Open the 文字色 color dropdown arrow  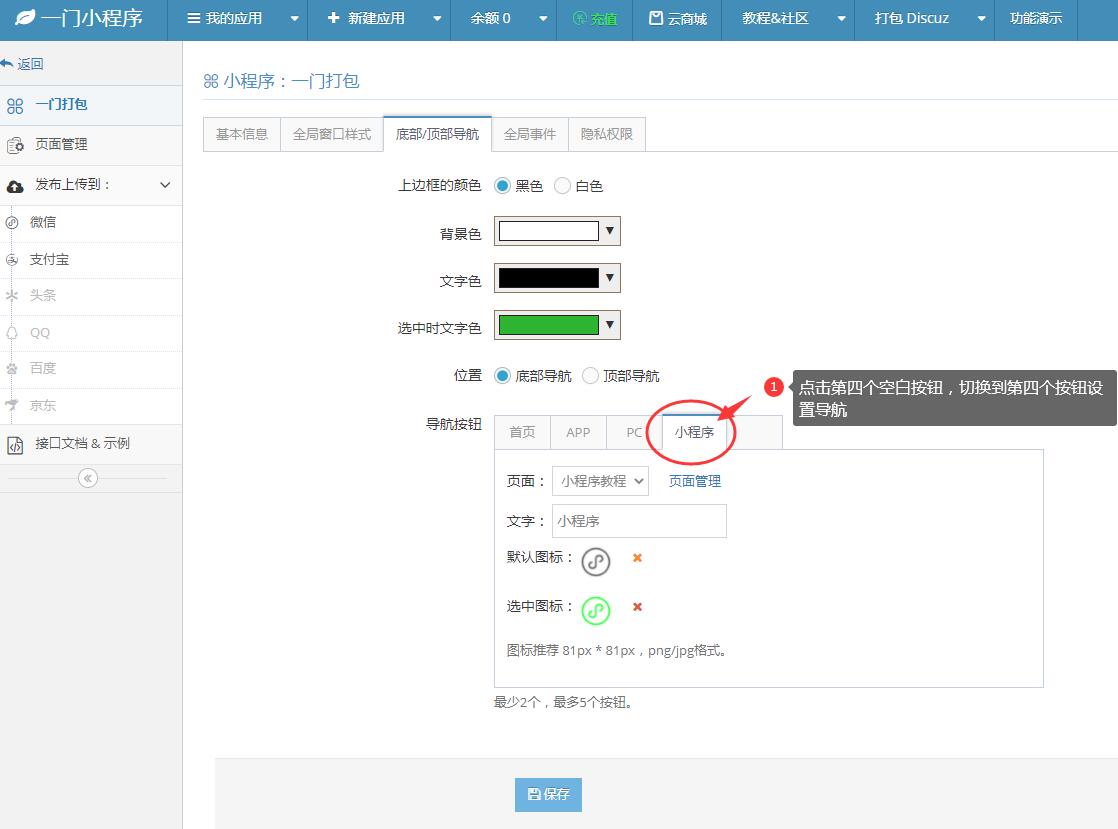(x=610, y=278)
